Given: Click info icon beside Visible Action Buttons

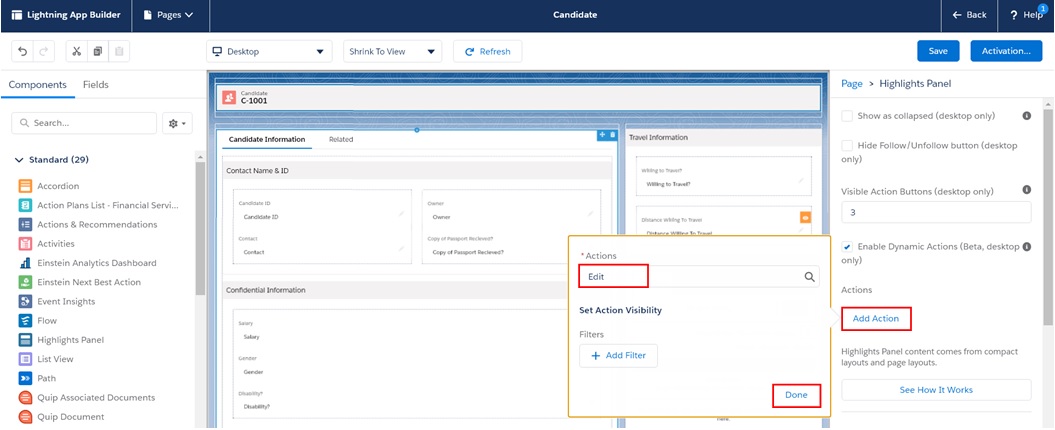Looking at the screenshot, I should click(1027, 190).
